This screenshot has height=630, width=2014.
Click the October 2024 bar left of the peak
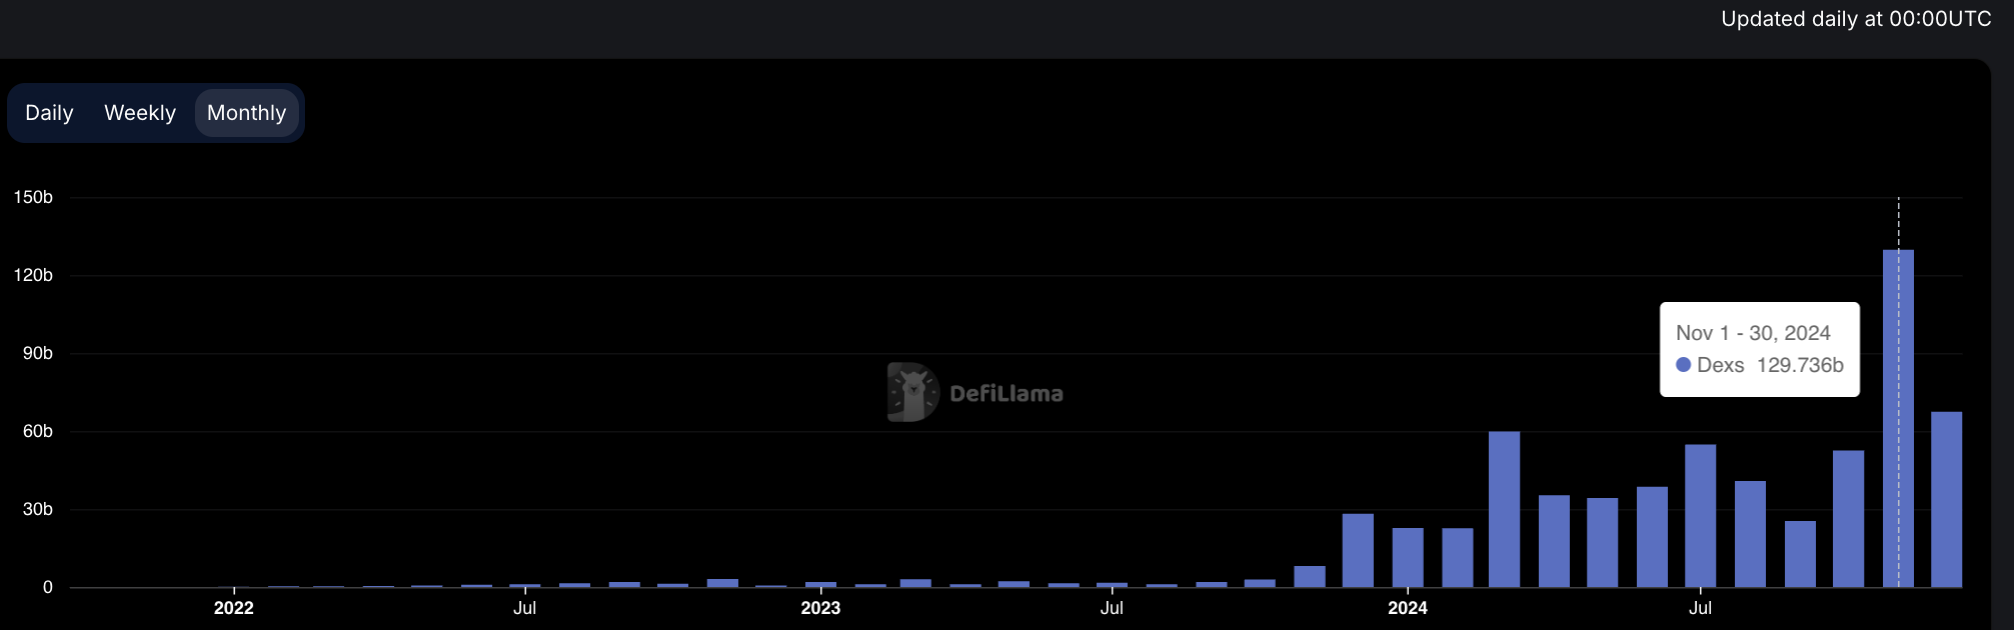(1848, 520)
